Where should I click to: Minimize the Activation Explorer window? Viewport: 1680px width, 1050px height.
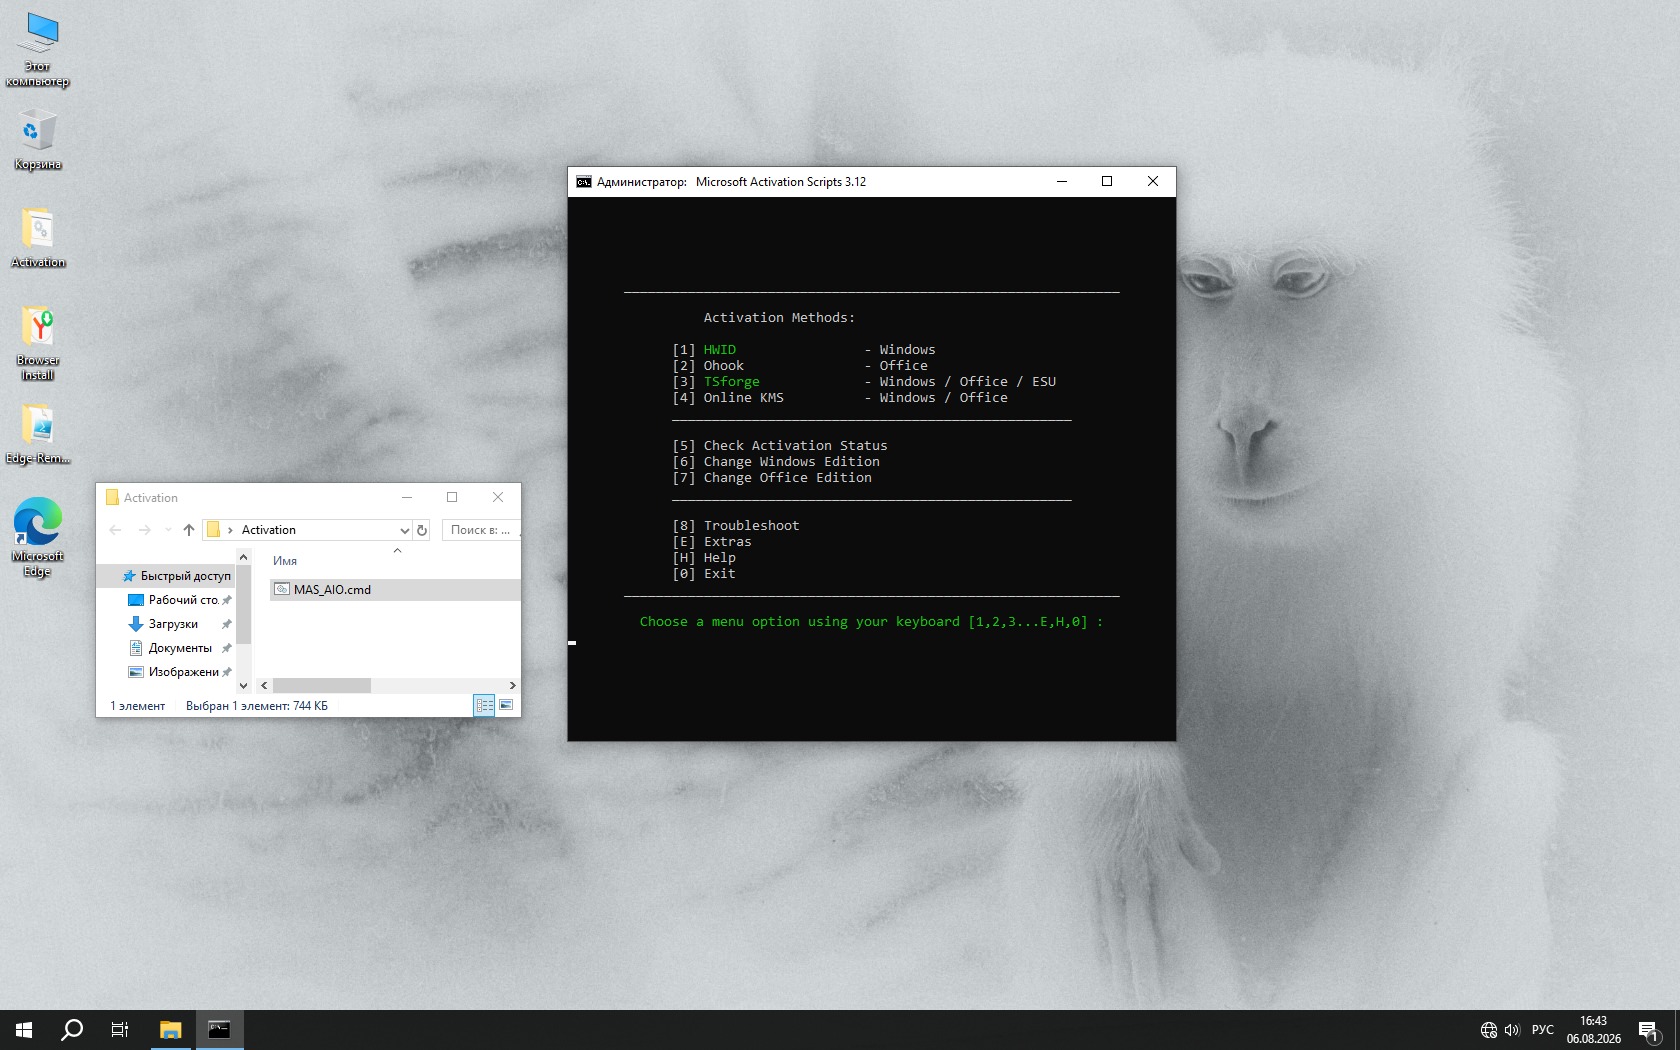pos(407,497)
